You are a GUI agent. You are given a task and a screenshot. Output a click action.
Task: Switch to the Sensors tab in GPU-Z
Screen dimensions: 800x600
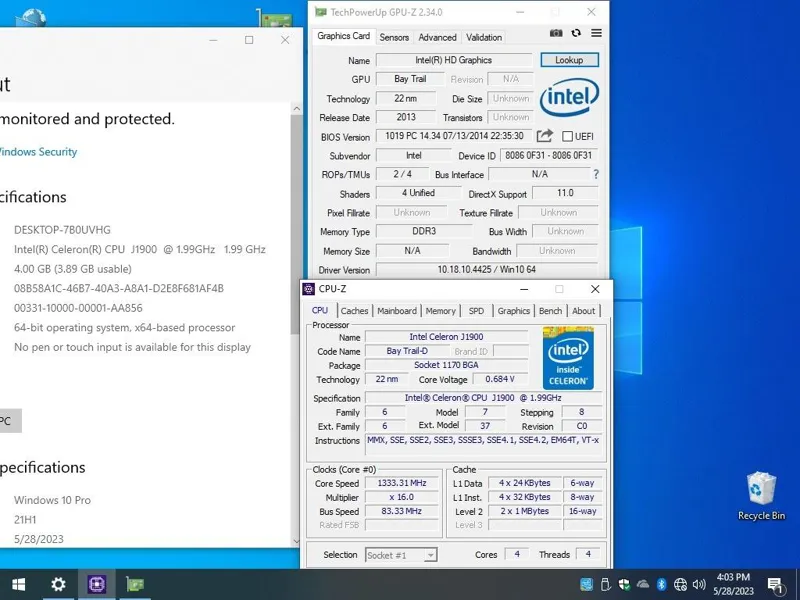coord(394,37)
